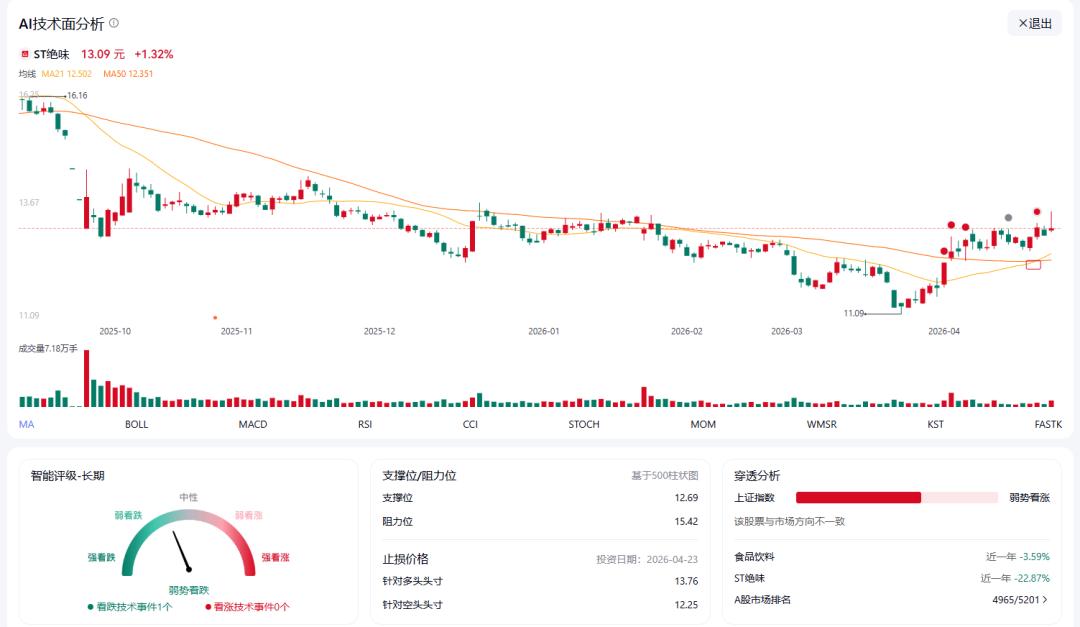This screenshot has width=1080, height=627.
Task: Expand A股市场排名 chevron arrow
Action: (x=1045, y=600)
